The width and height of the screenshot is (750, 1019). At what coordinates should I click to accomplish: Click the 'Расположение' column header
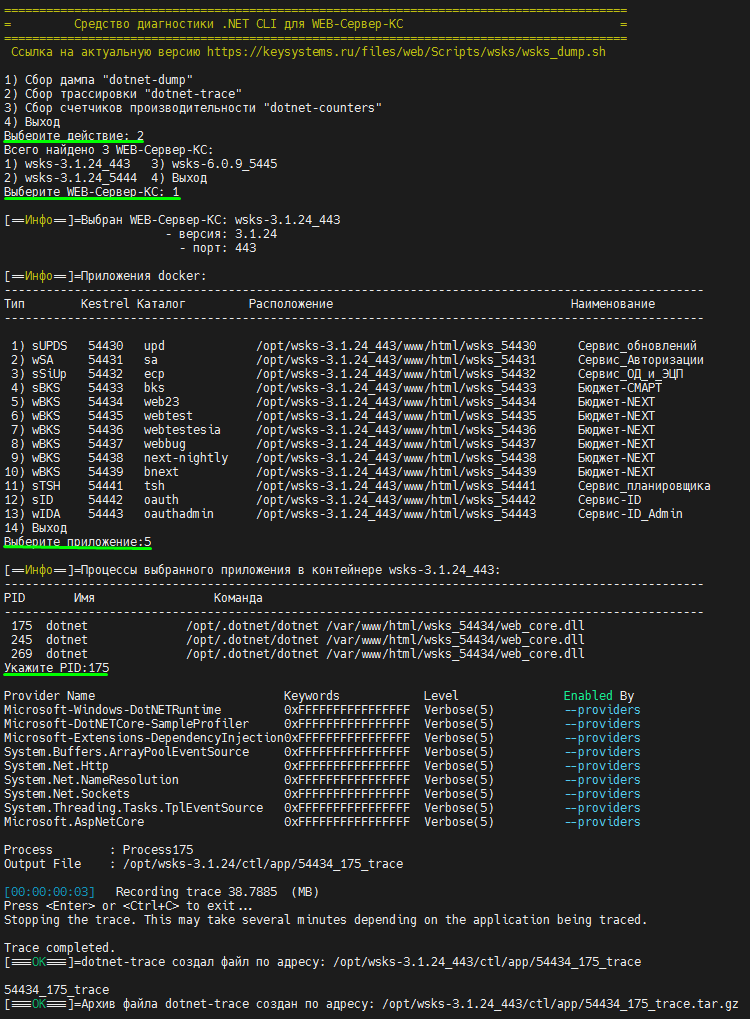click(x=291, y=304)
